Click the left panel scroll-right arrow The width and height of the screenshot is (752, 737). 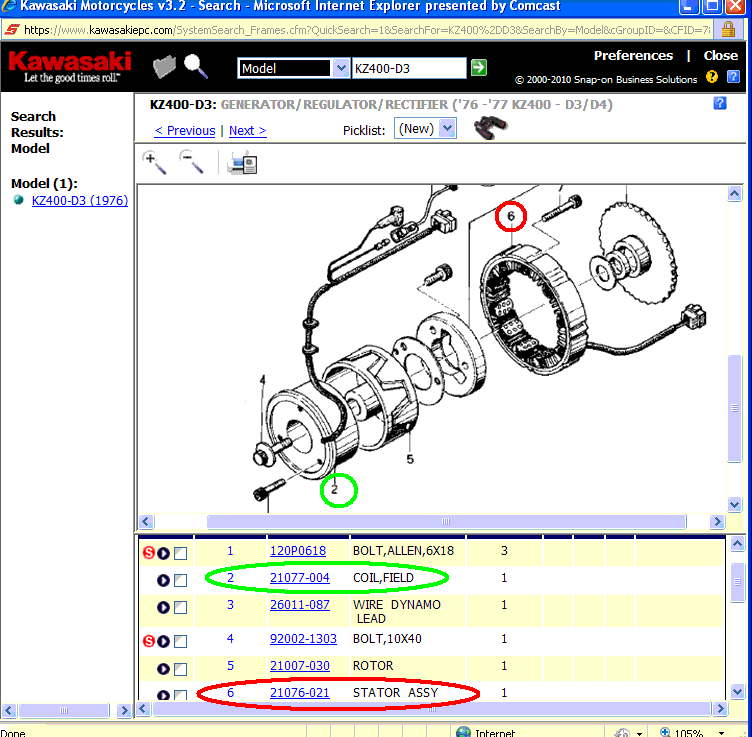click(124, 710)
